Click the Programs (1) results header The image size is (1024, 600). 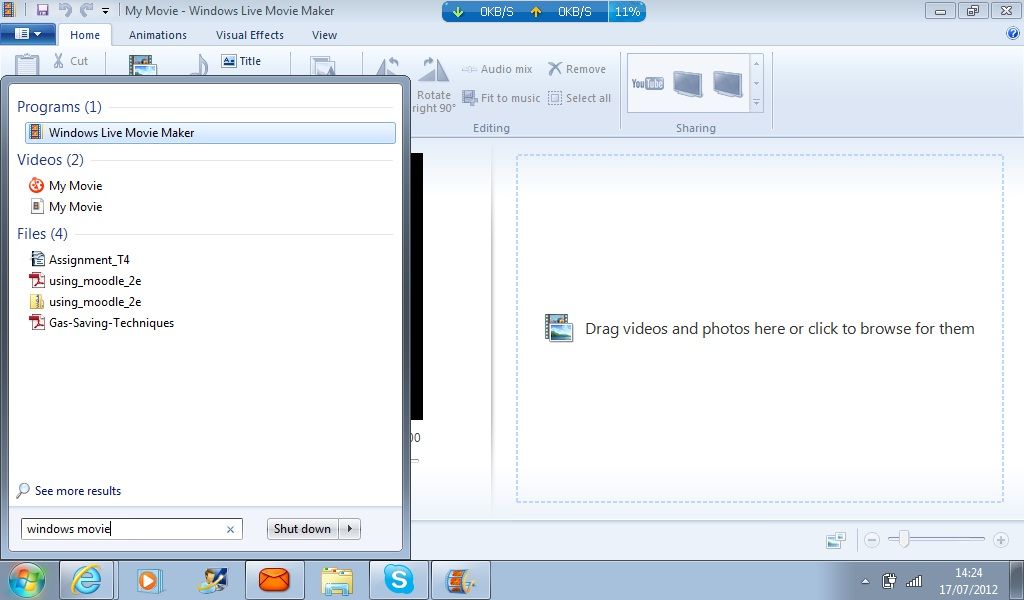[59, 106]
